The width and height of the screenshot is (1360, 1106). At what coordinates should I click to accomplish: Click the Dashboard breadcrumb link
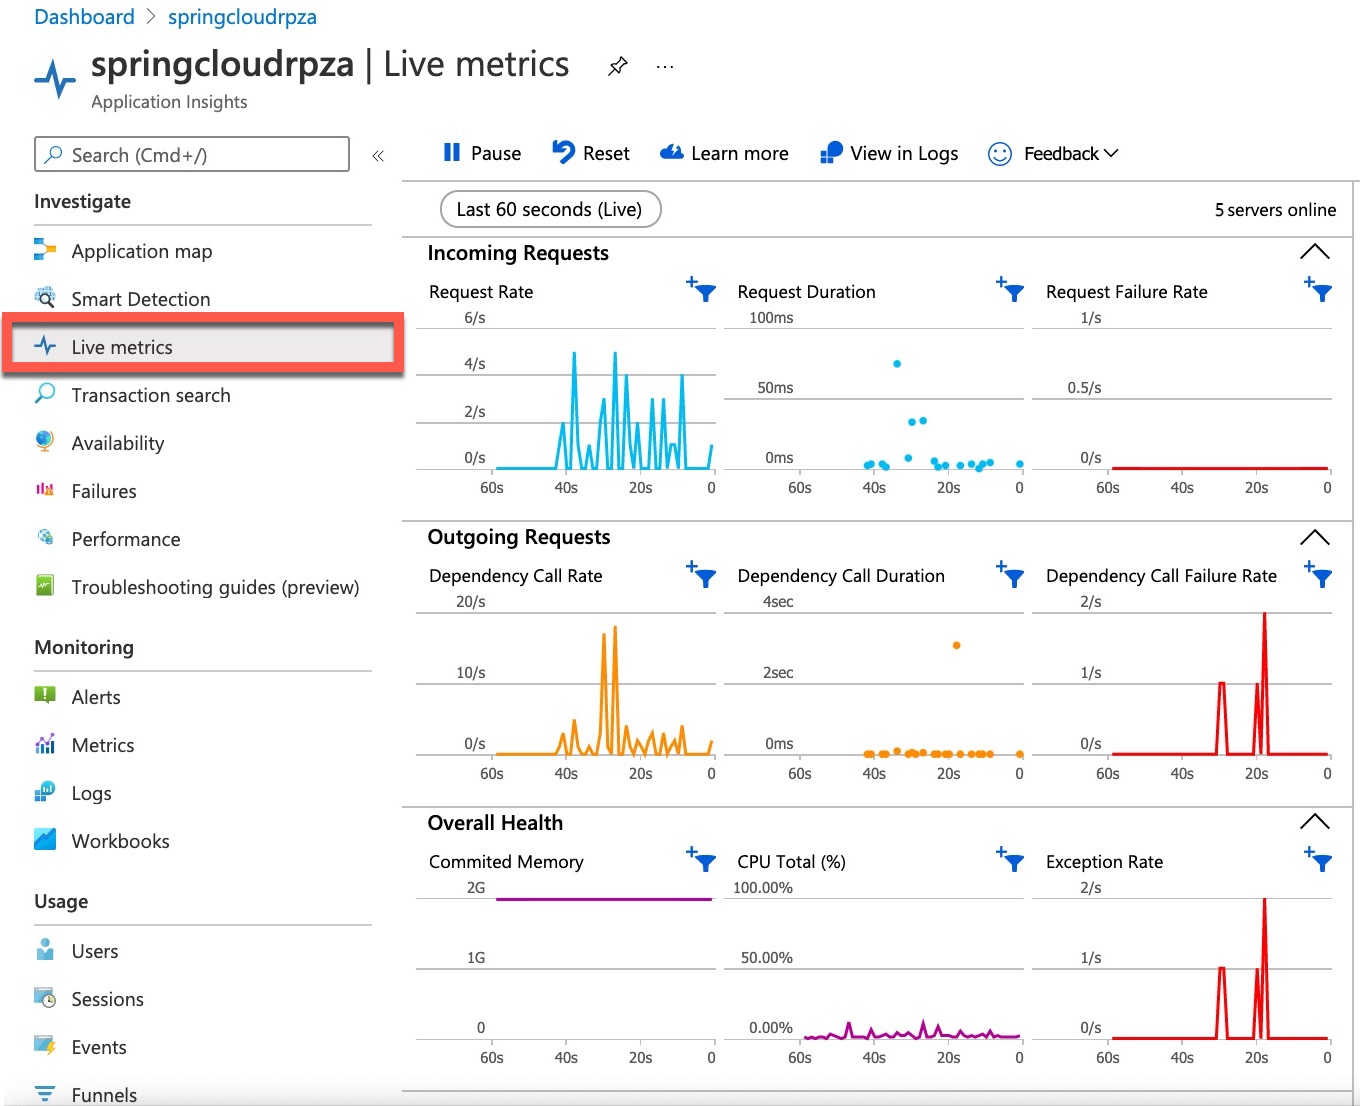coord(84,17)
